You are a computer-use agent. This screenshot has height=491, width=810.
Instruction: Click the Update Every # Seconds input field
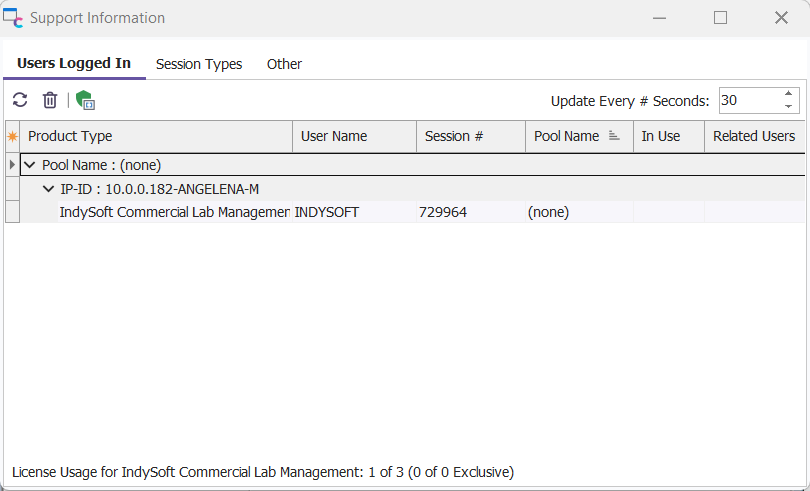746,100
